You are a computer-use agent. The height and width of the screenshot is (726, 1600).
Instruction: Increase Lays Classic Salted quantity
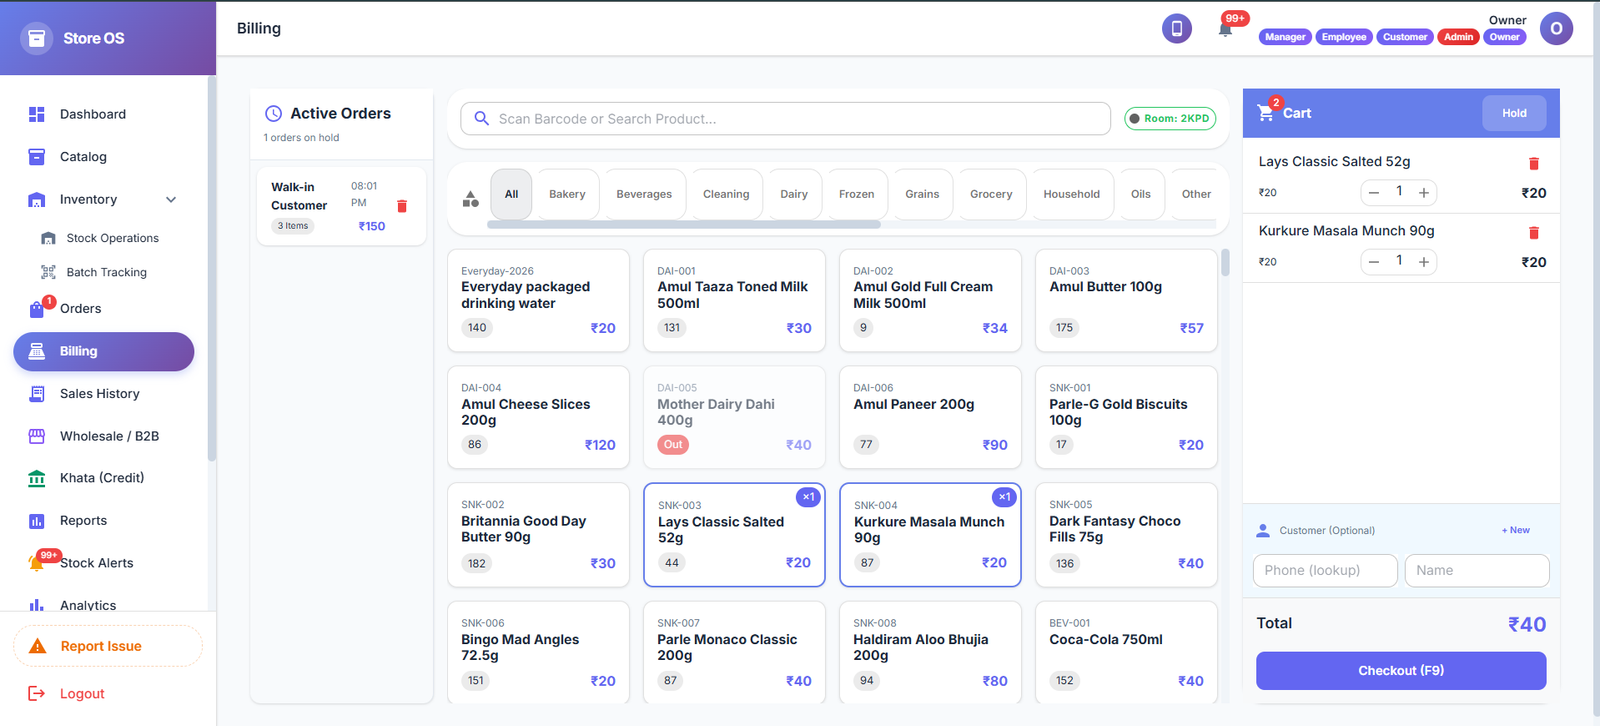(1424, 193)
